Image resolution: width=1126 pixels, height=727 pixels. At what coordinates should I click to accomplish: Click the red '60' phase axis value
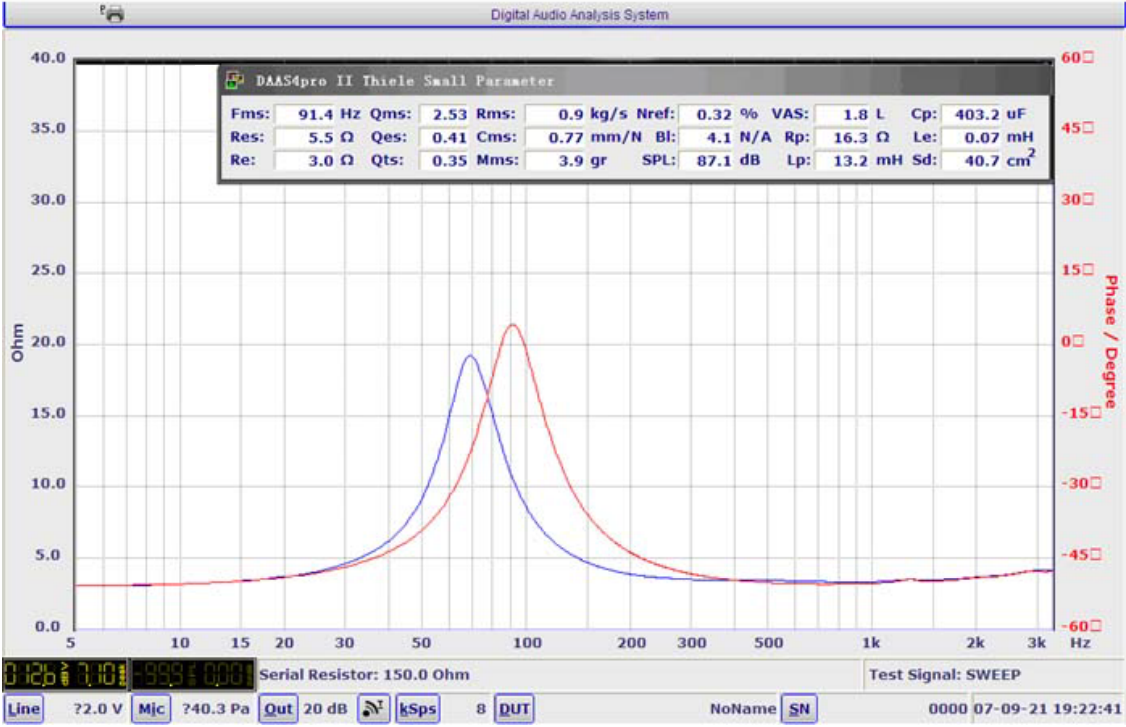tap(1077, 57)
